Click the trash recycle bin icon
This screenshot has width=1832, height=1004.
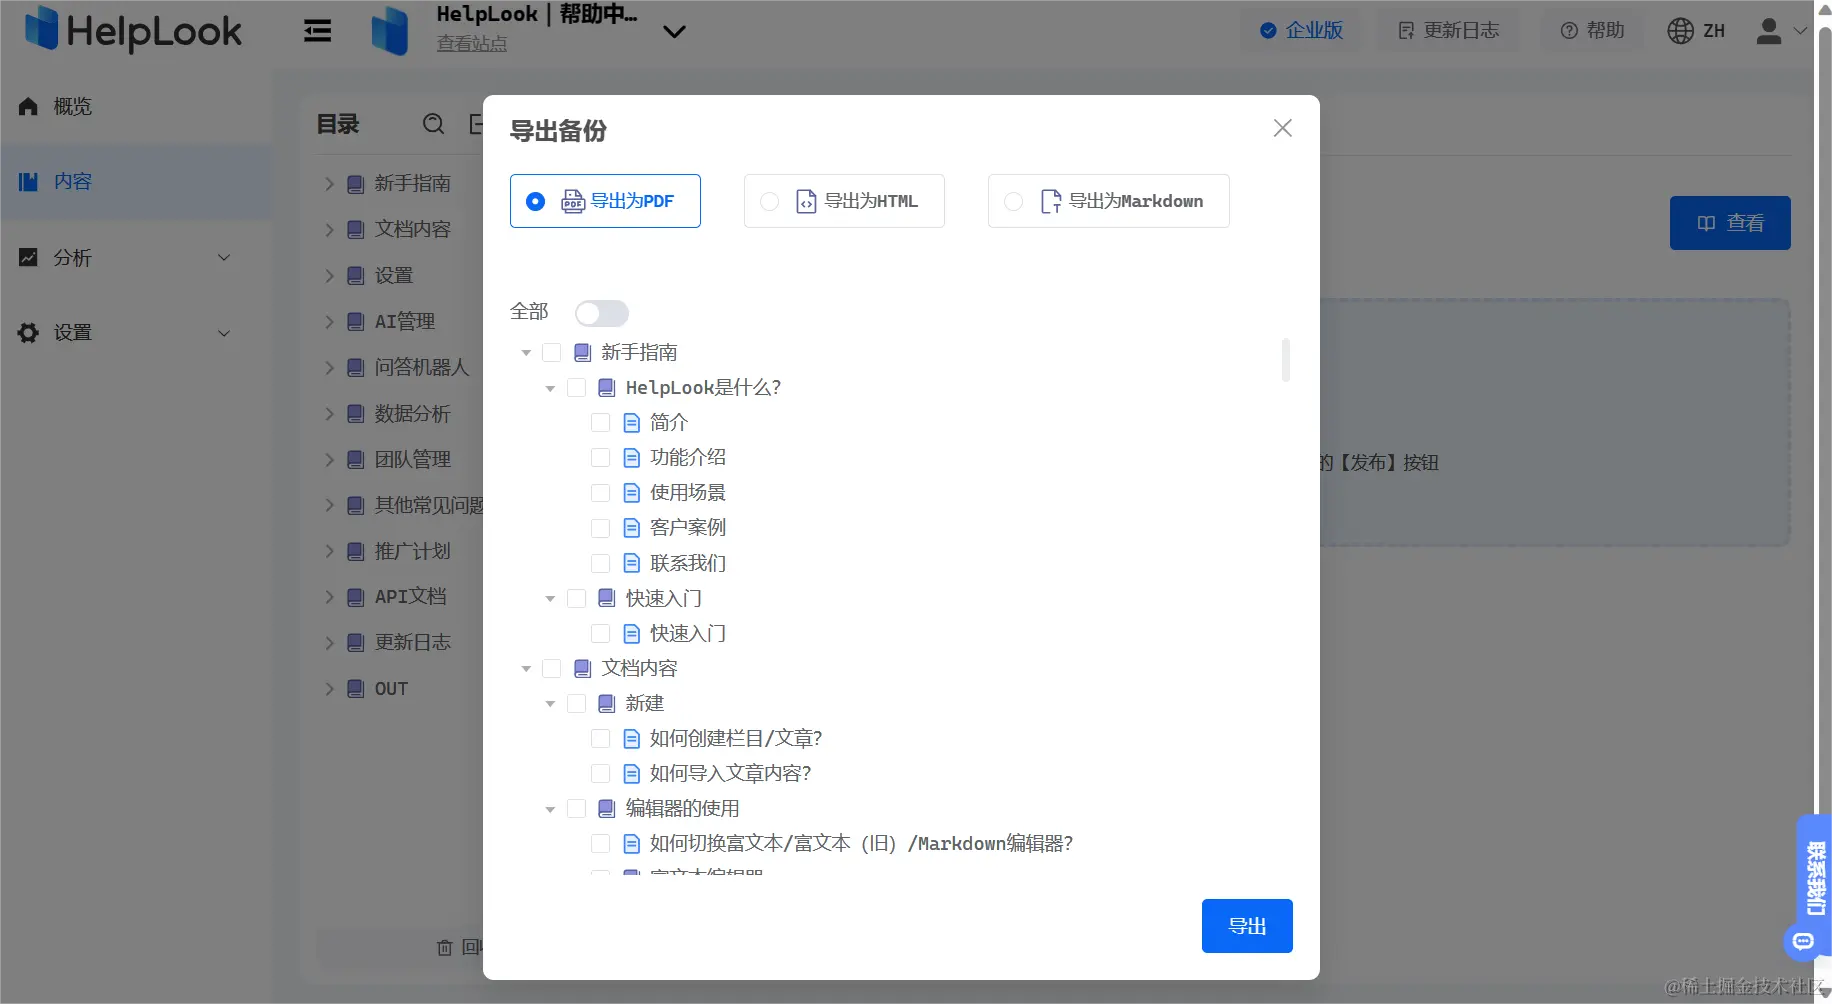tap(445, 947)
